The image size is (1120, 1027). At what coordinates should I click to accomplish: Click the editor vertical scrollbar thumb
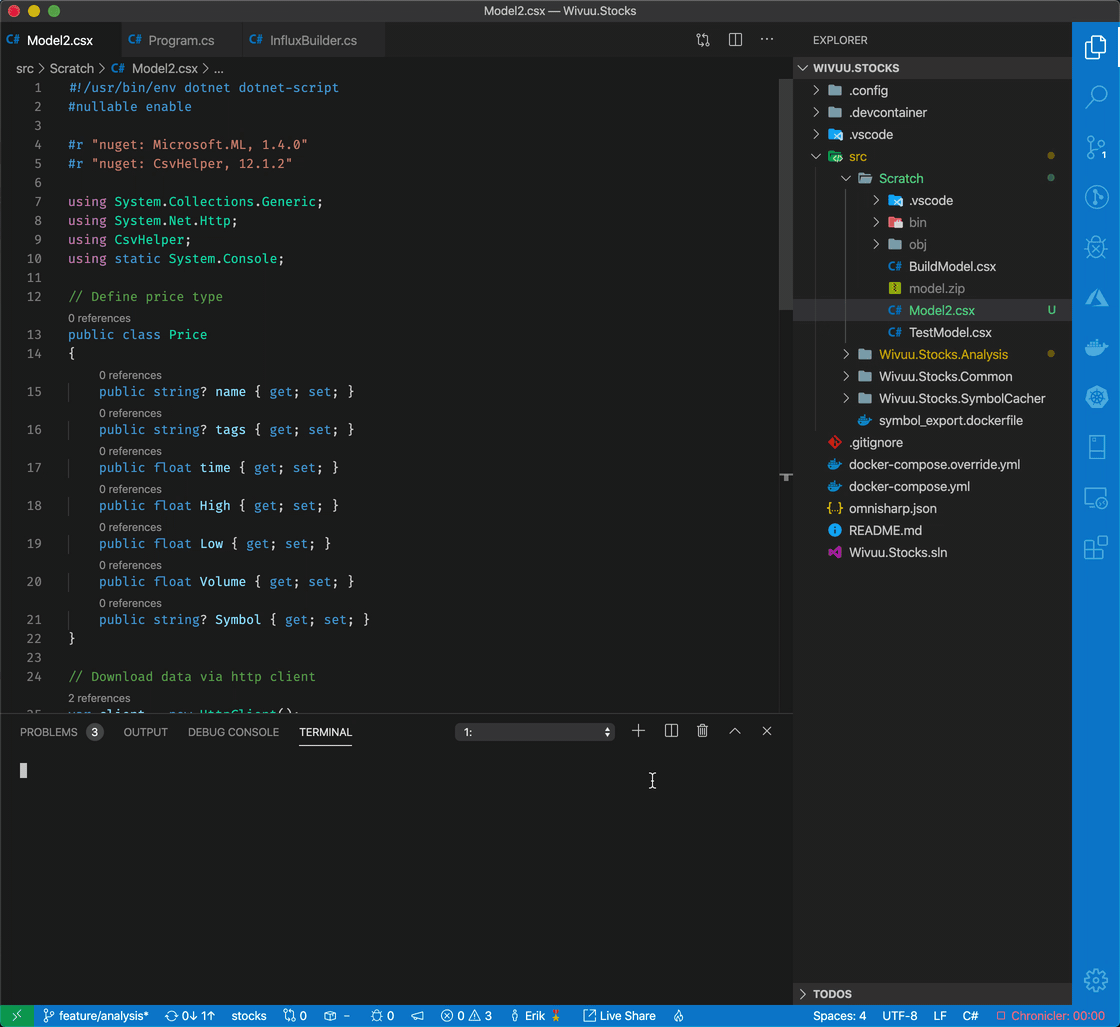[786, 194]
